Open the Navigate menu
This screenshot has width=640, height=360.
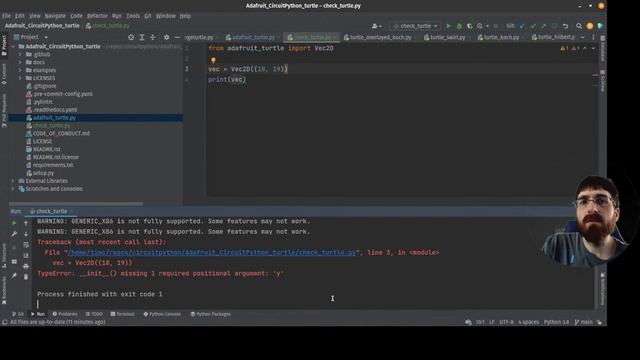(55, 16)
